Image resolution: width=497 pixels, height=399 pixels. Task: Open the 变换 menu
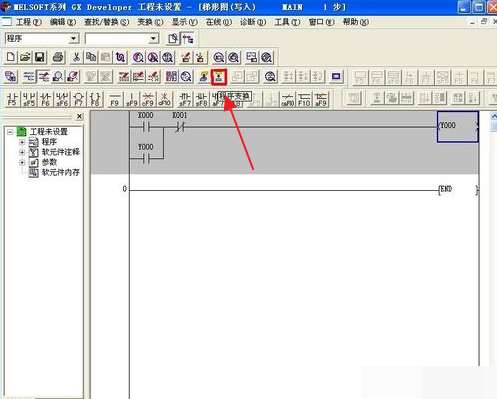click(x=151, y=22)
